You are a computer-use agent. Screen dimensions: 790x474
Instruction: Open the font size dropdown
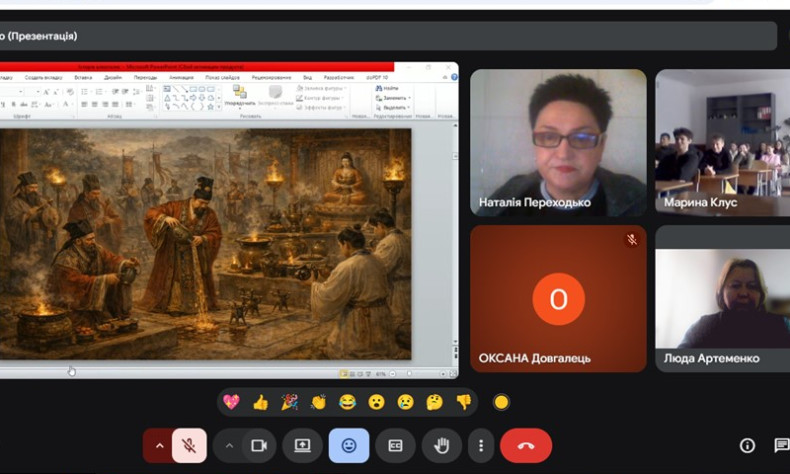coord(37,92)
